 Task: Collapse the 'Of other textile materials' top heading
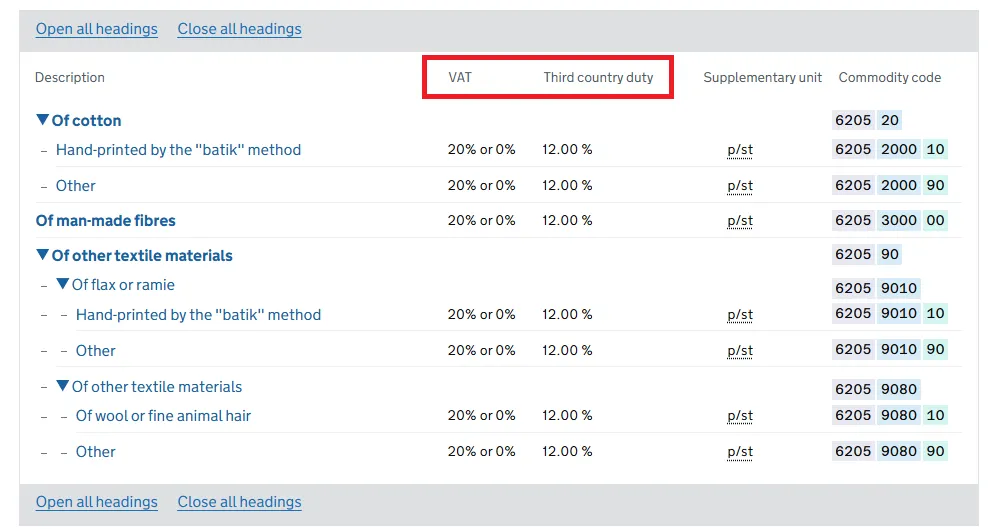point(42,255)
